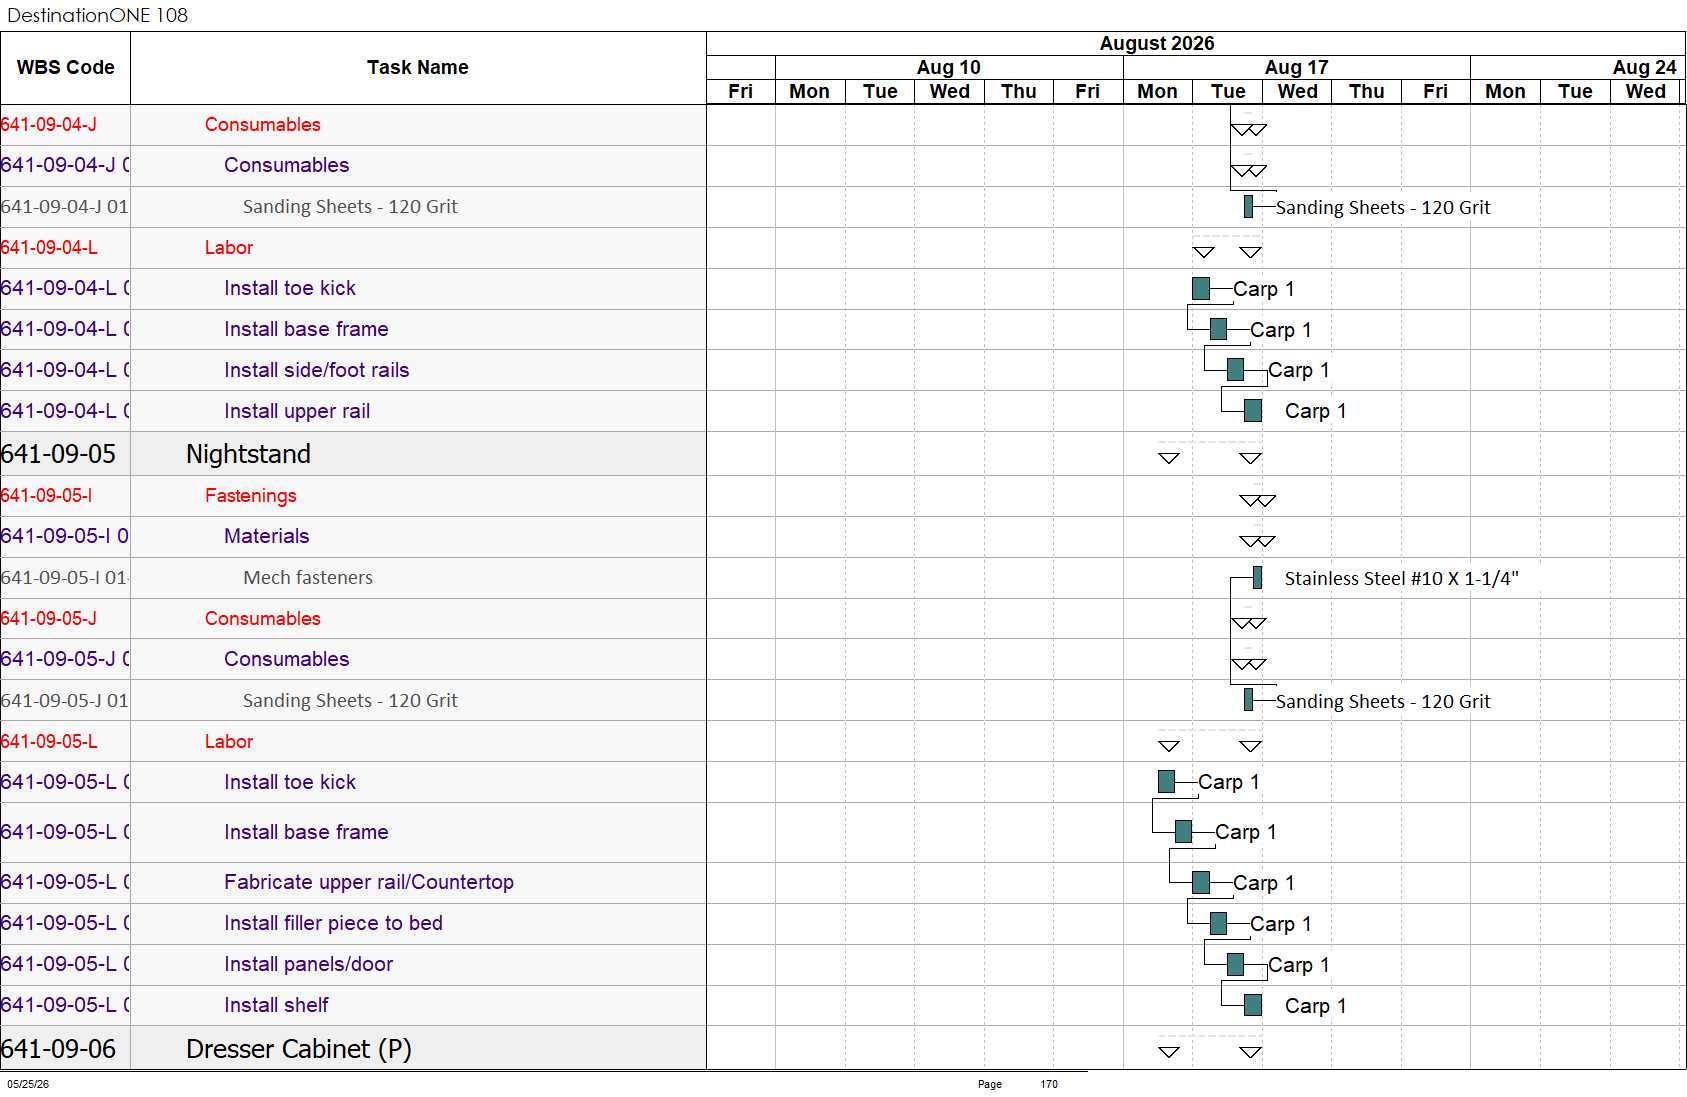Select the Dresser Cabinet (P) task name

click(299, 1049)
